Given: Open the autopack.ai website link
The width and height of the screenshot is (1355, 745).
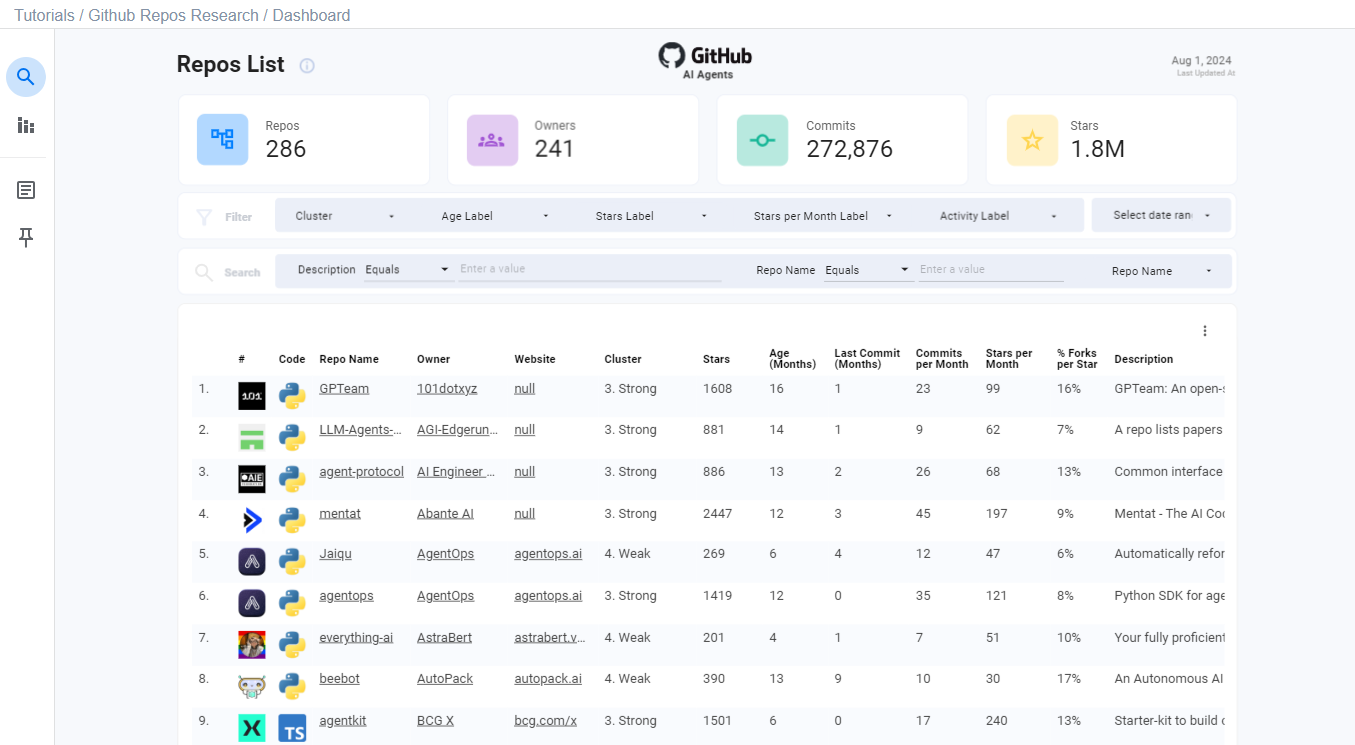Looking at the screenshot, I should (548, 678).
